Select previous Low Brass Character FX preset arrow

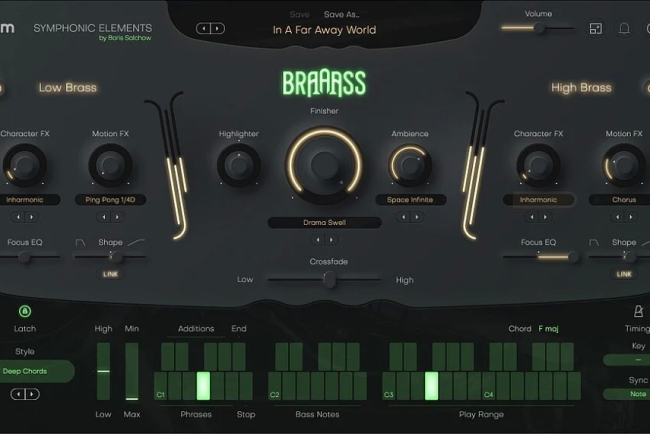18,217
